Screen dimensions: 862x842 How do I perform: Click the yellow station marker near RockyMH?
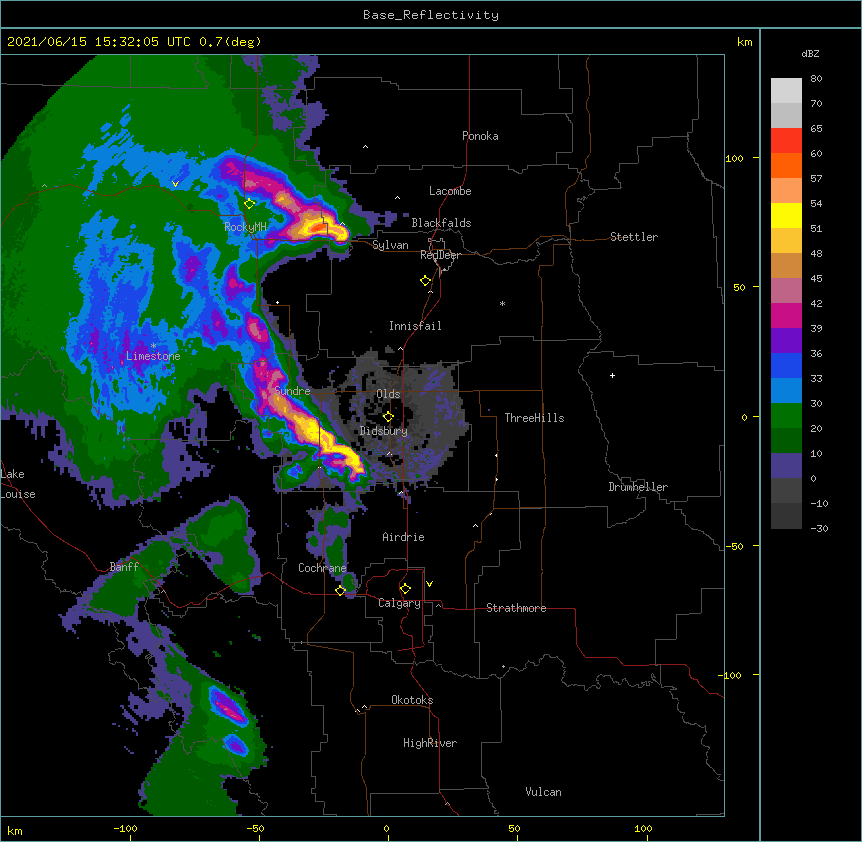(x=250, y=204)
